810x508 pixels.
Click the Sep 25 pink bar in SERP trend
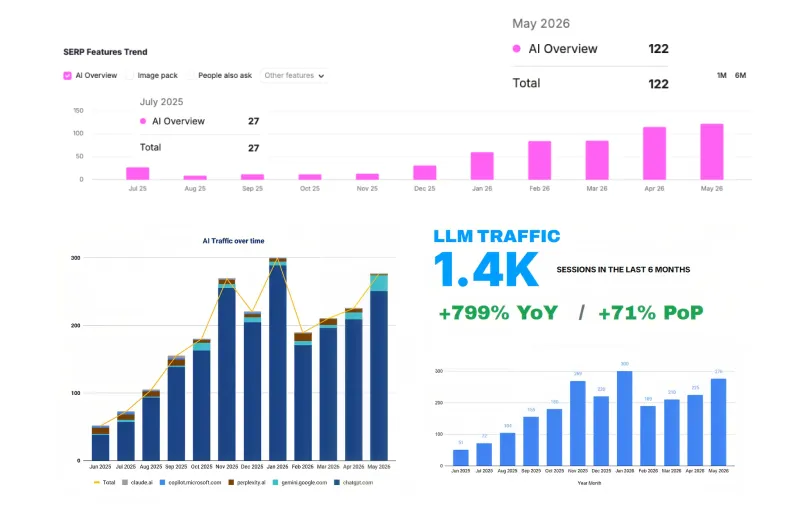(252, 177)
